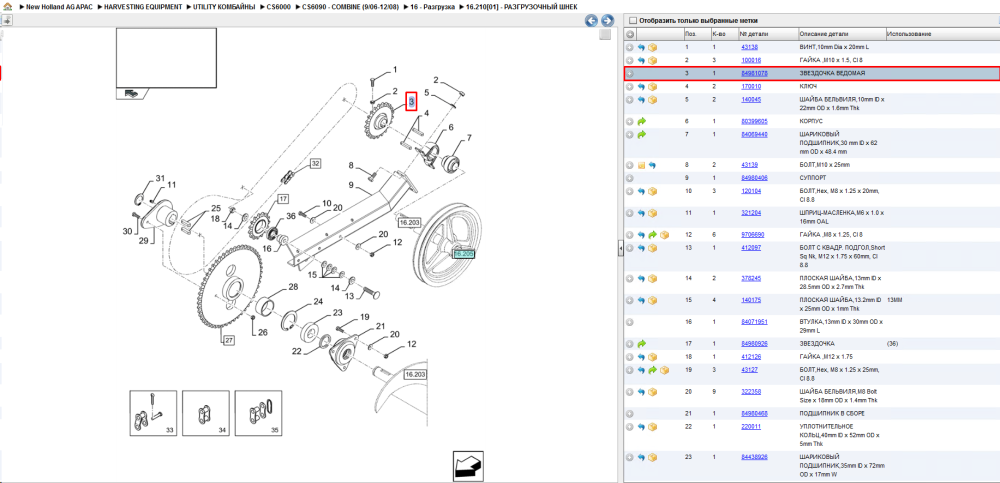This screenshot has height=483, width=1000.
Task: Expand all rows via header plus button
Action: tap(629, 34)
